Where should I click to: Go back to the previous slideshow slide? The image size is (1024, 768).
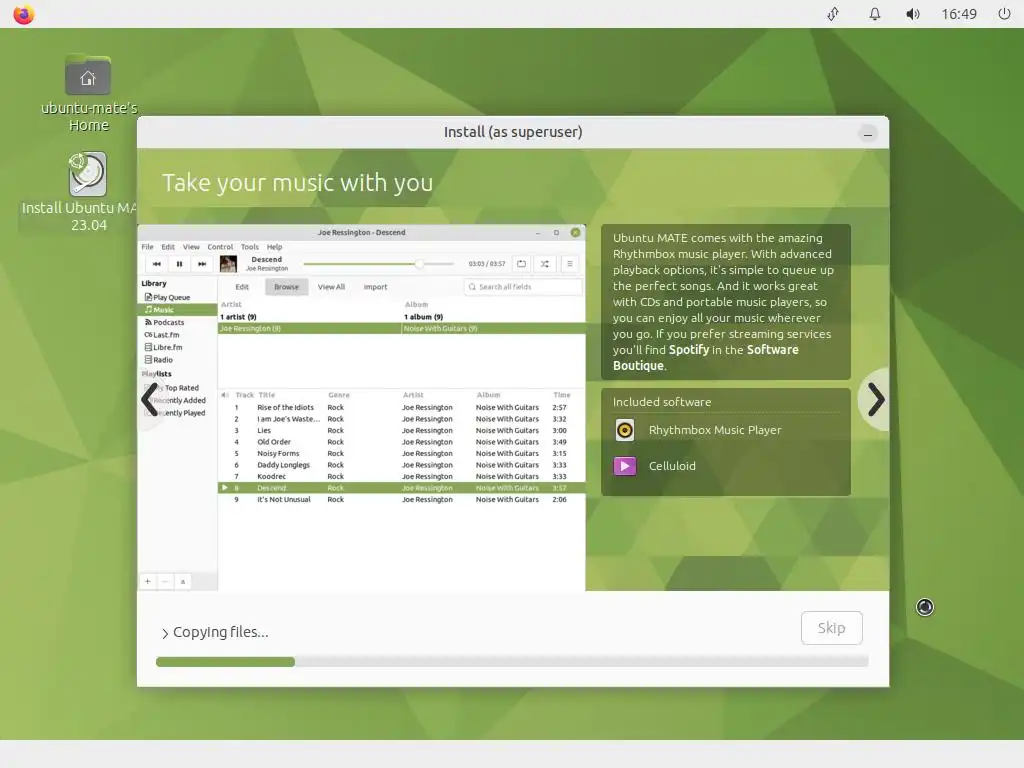(150, 399)
